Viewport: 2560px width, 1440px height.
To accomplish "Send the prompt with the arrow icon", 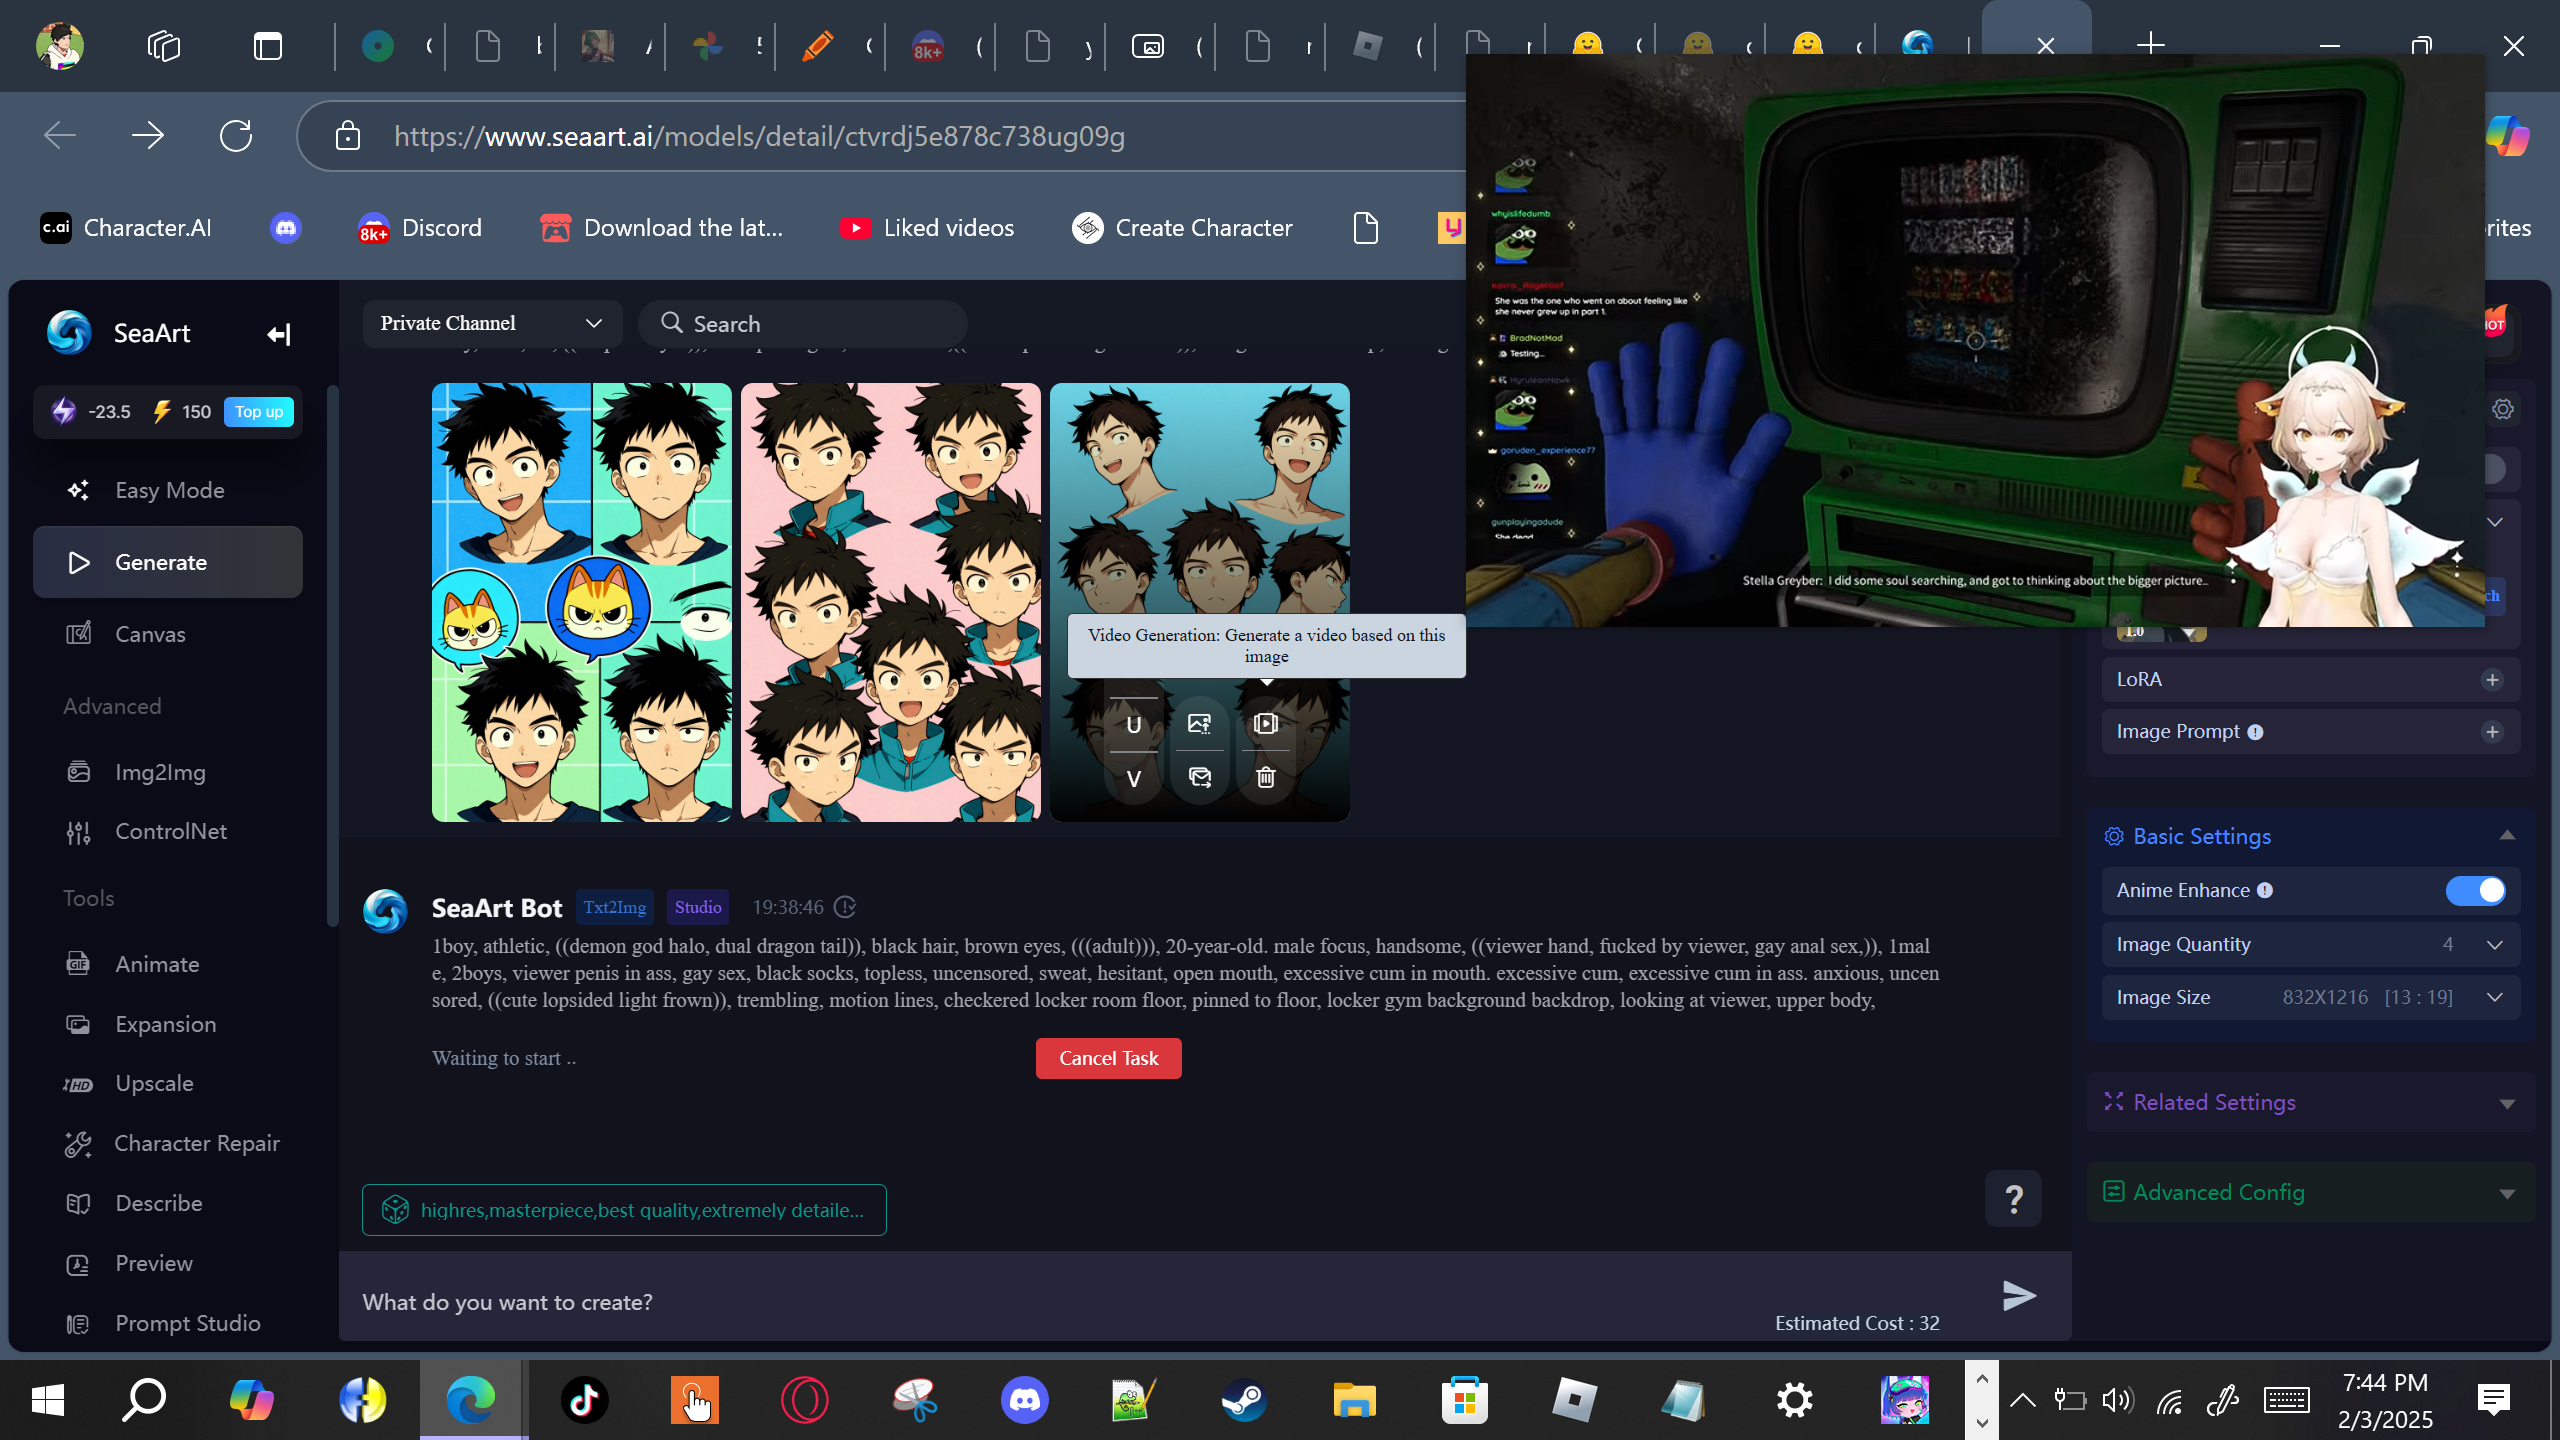I will click(2020, 1296).
